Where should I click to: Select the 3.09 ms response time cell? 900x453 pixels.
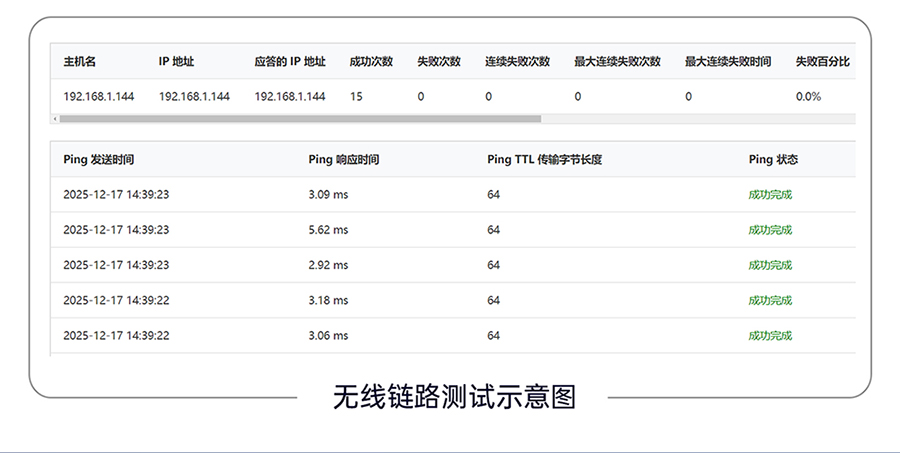[328, 195]
